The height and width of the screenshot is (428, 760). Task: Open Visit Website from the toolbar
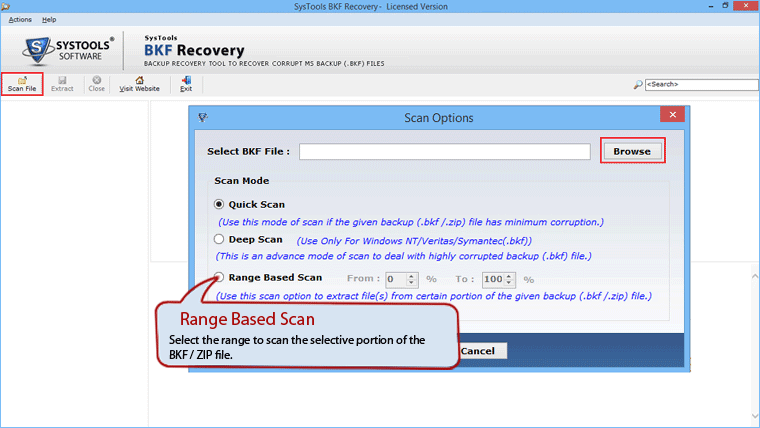139,84
